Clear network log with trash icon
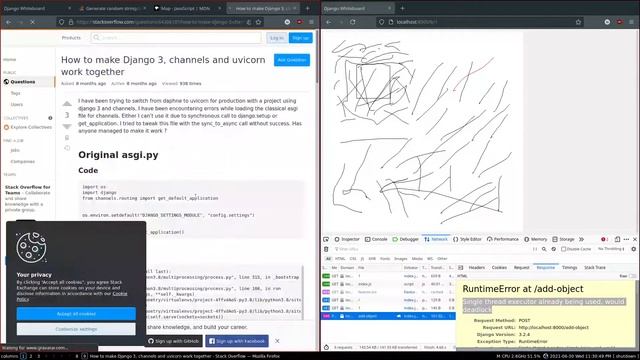The width and height of the screenshot is (640, 360). coord(326,249)
